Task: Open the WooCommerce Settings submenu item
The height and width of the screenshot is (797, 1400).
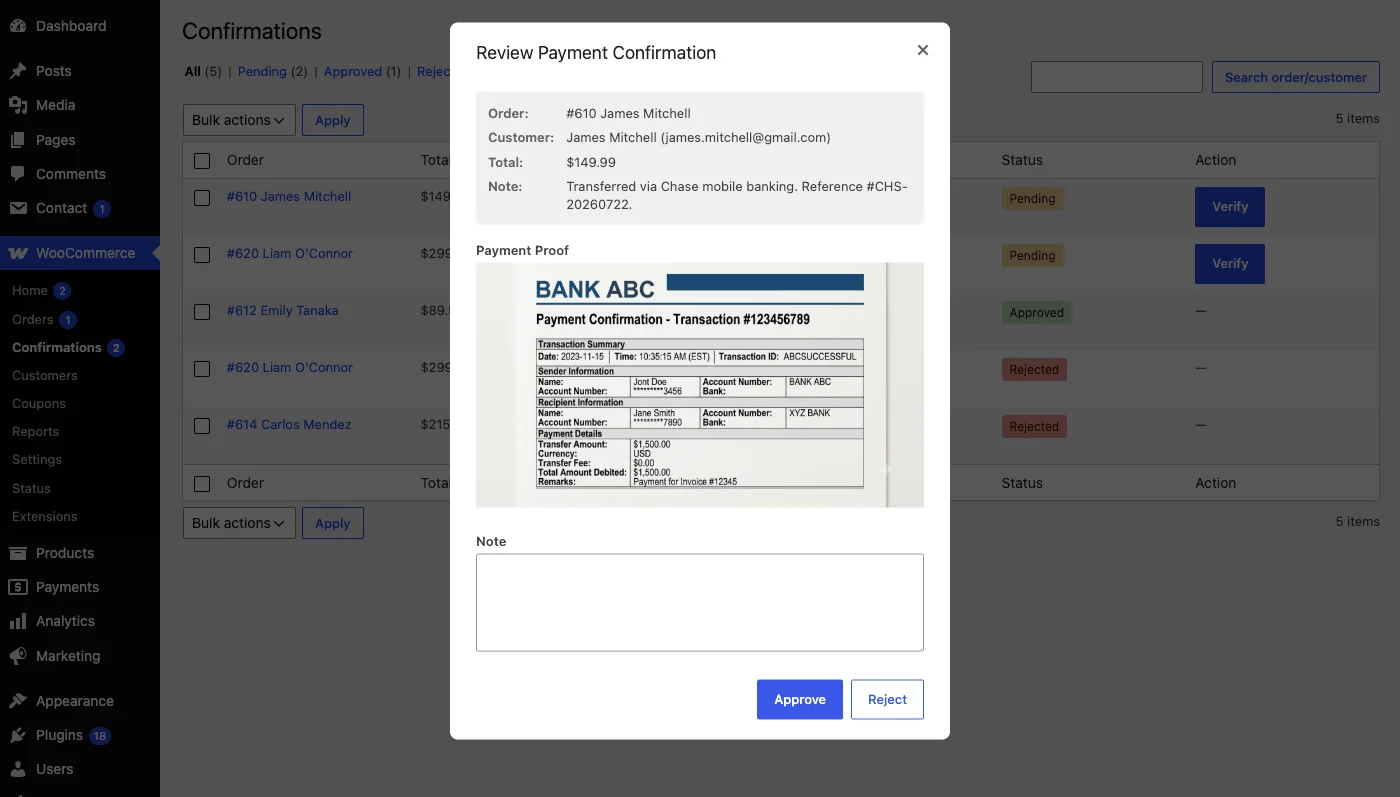Action: point(37,460)
